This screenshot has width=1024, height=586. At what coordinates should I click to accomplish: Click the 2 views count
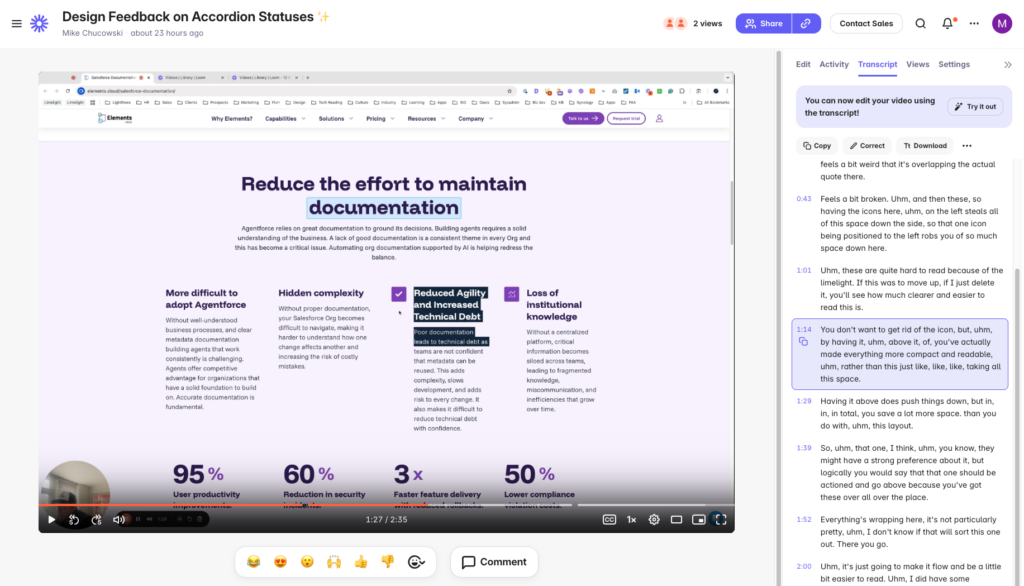pos(707,24)
